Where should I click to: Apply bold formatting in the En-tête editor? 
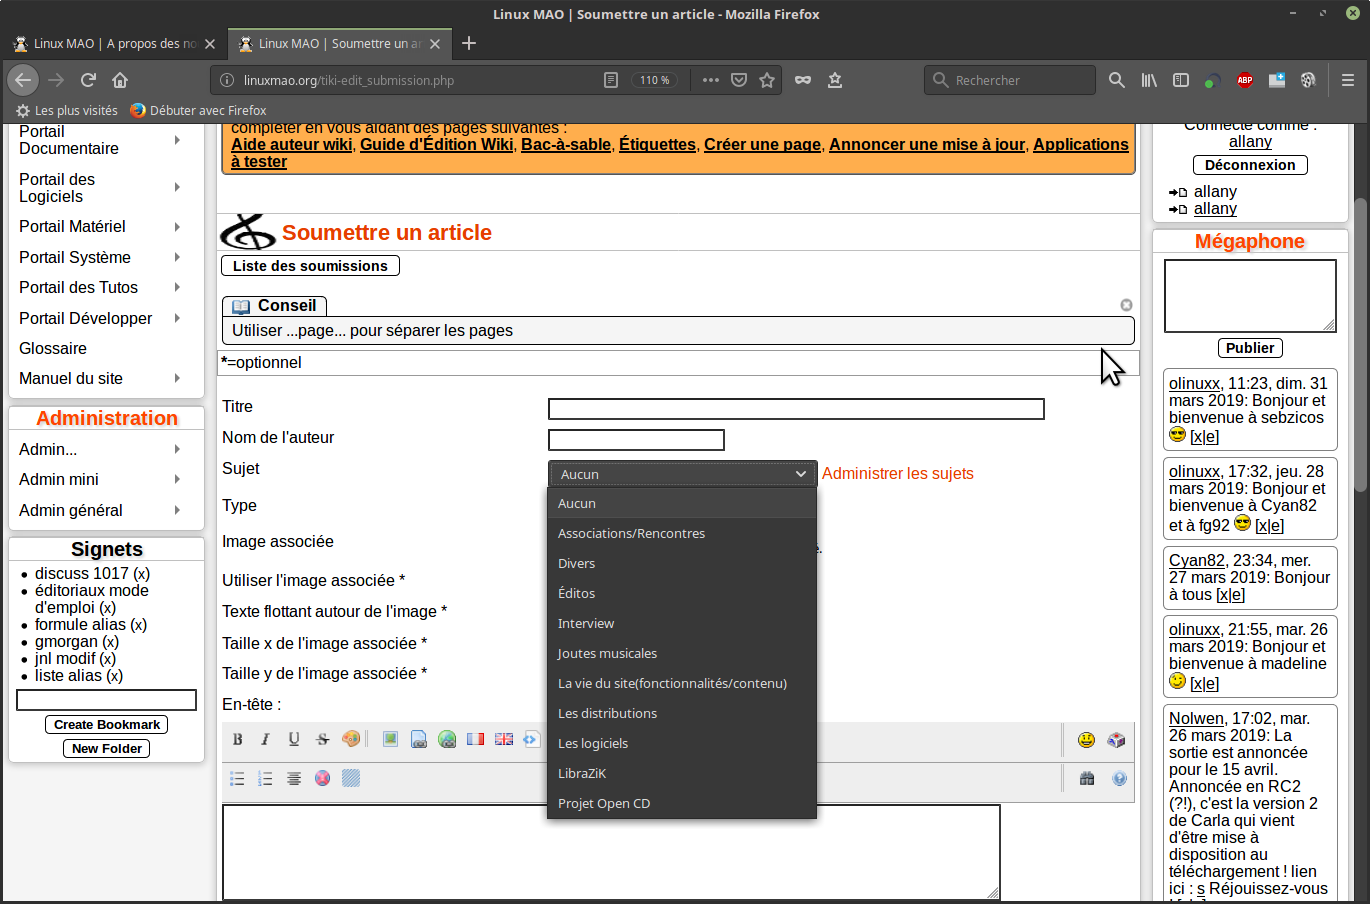[238, 740]
